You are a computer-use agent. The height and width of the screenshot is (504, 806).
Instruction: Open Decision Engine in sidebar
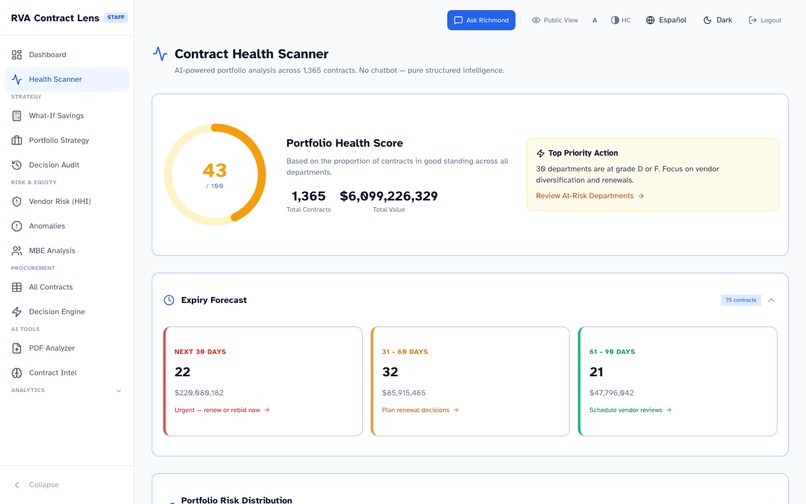pyautogui.click(x=67, y=312)
